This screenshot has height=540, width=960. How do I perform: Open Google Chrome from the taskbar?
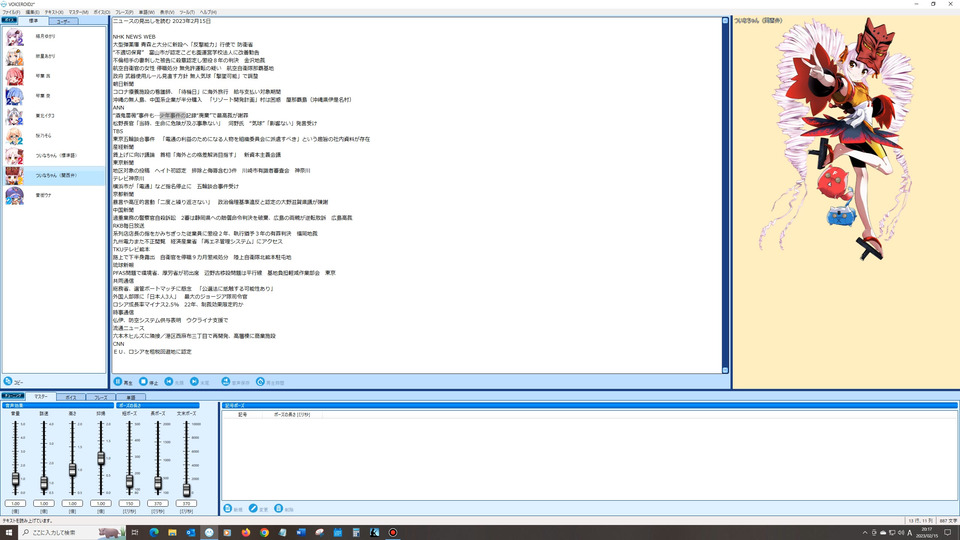[264, 532]
